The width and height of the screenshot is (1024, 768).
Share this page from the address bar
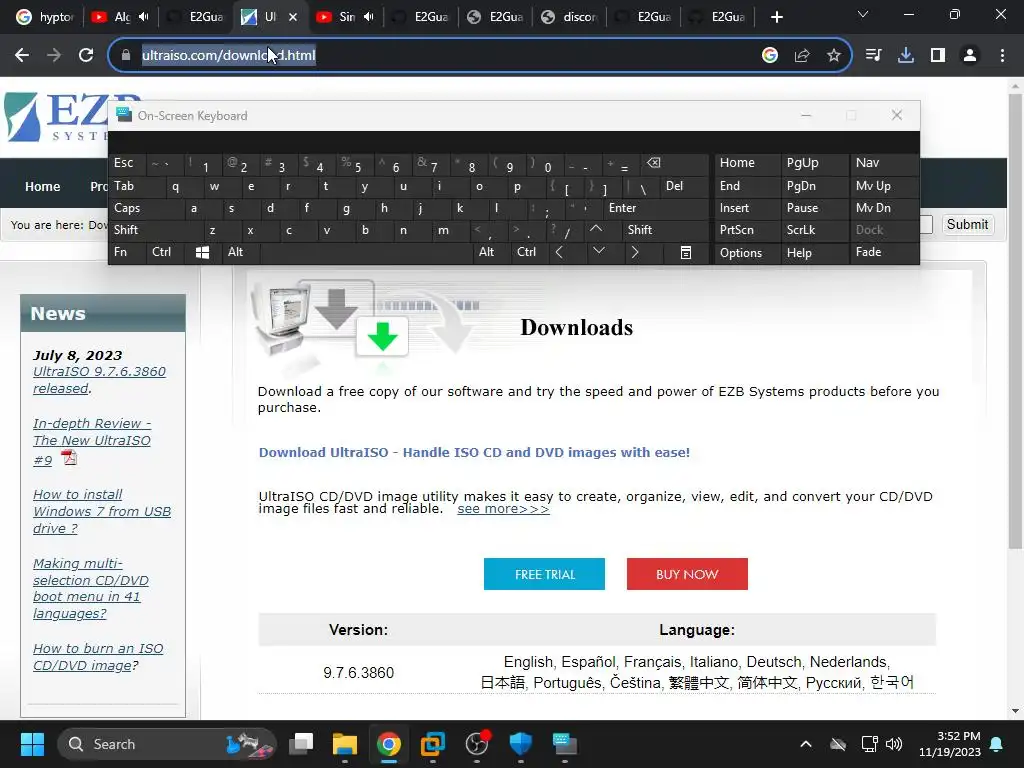pyautogui.click(x=802, y=56)
